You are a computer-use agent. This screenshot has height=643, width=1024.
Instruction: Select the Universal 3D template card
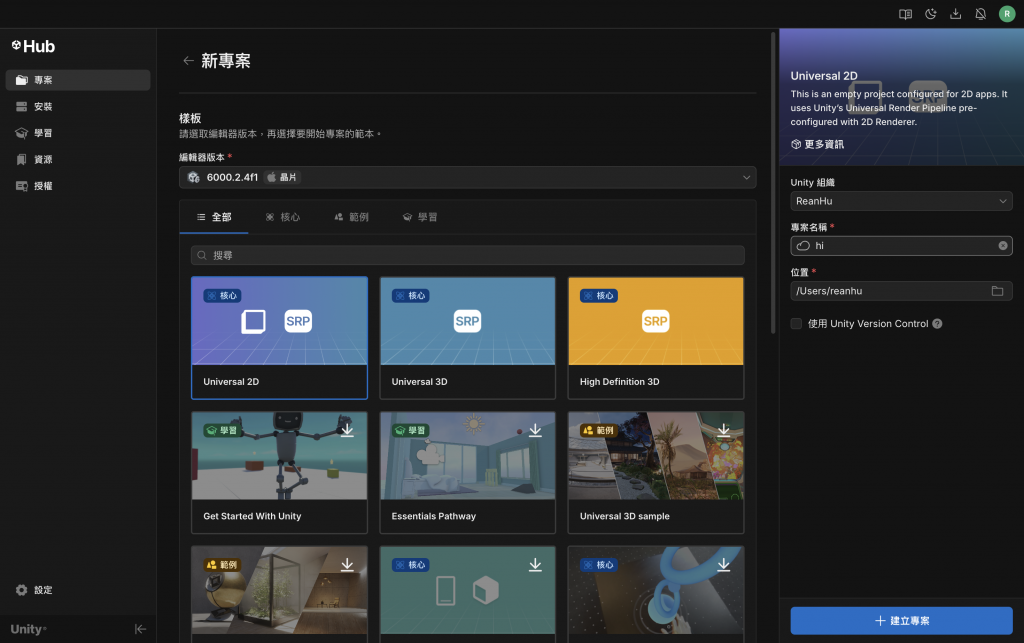tap(468, 337)
